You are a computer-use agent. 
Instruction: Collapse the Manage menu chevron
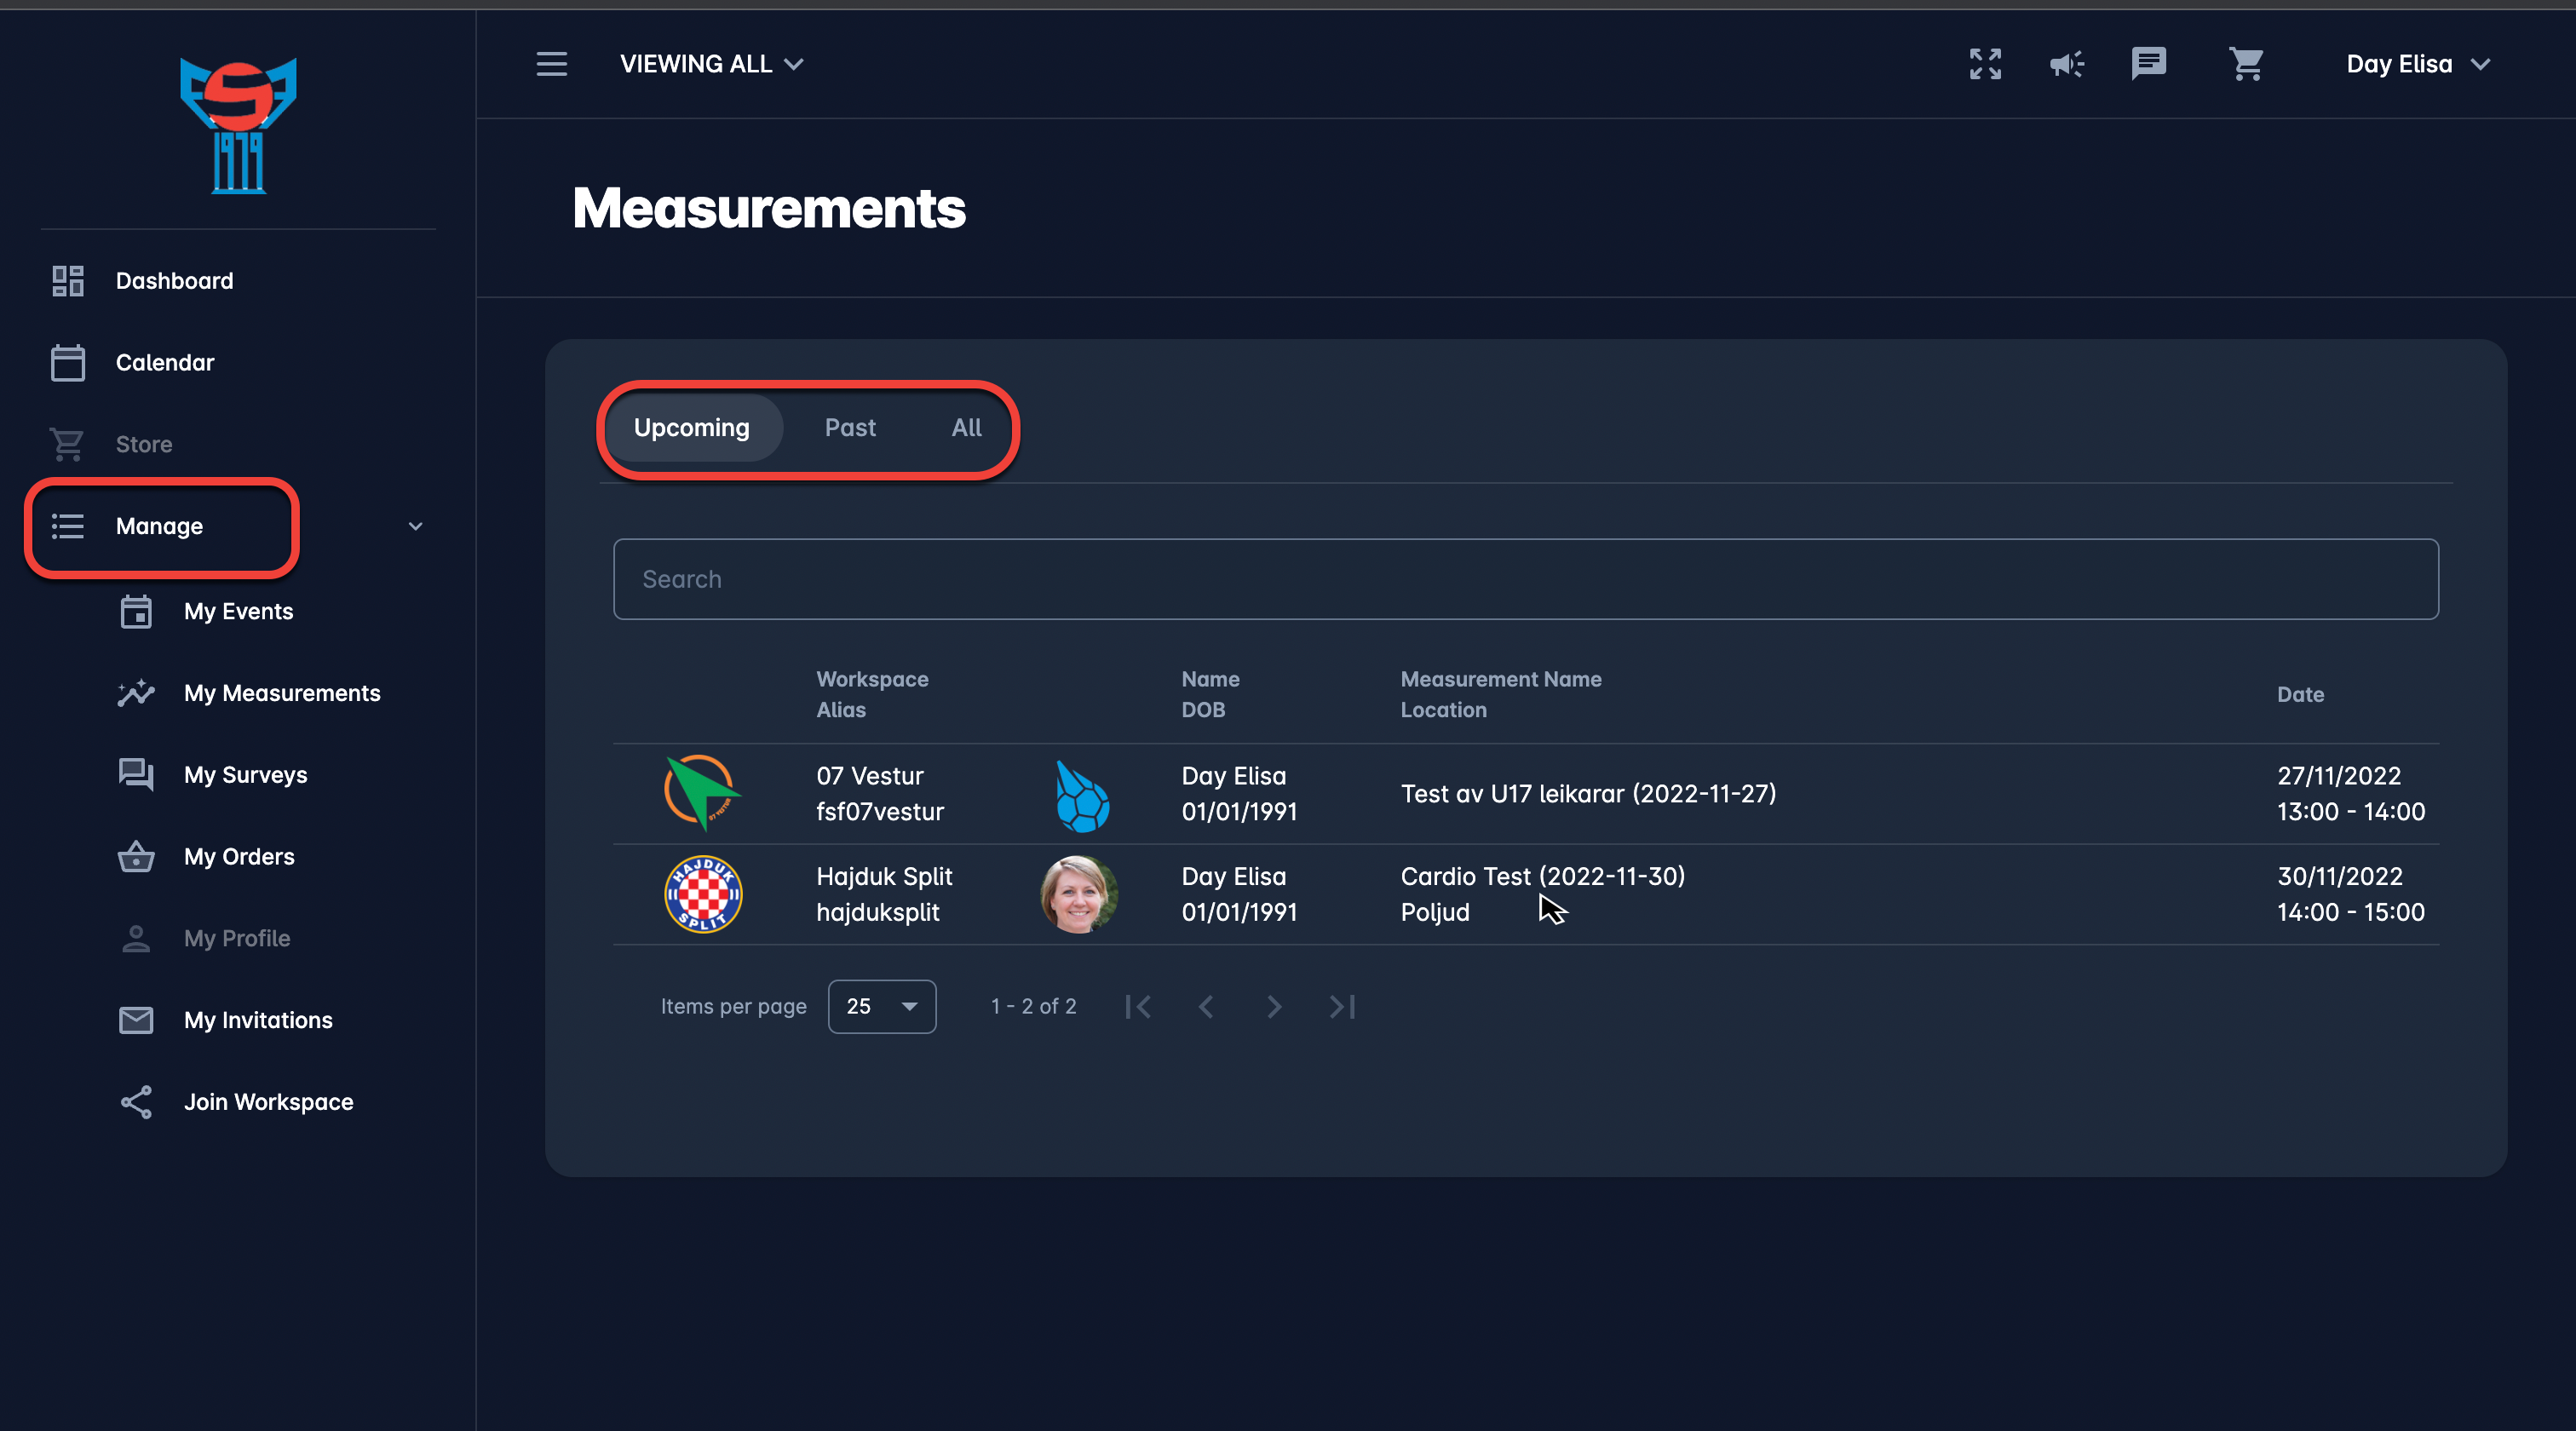pyautogui.click(x=415, y=527)
